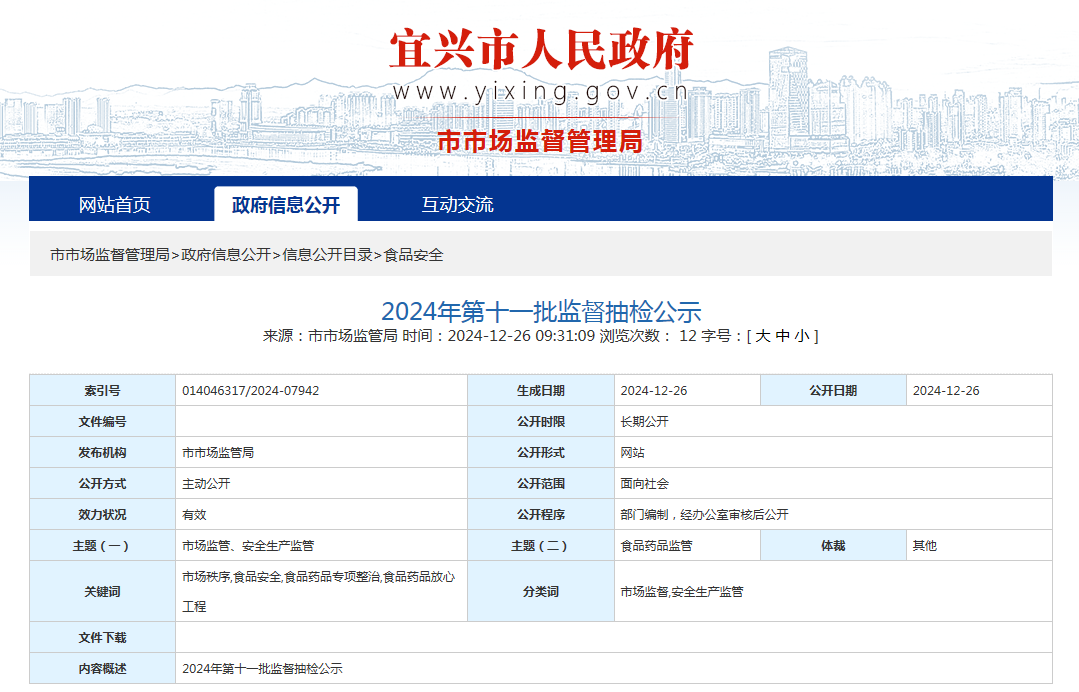Select the index number 014046317/2024-07942

coord(250,391)
